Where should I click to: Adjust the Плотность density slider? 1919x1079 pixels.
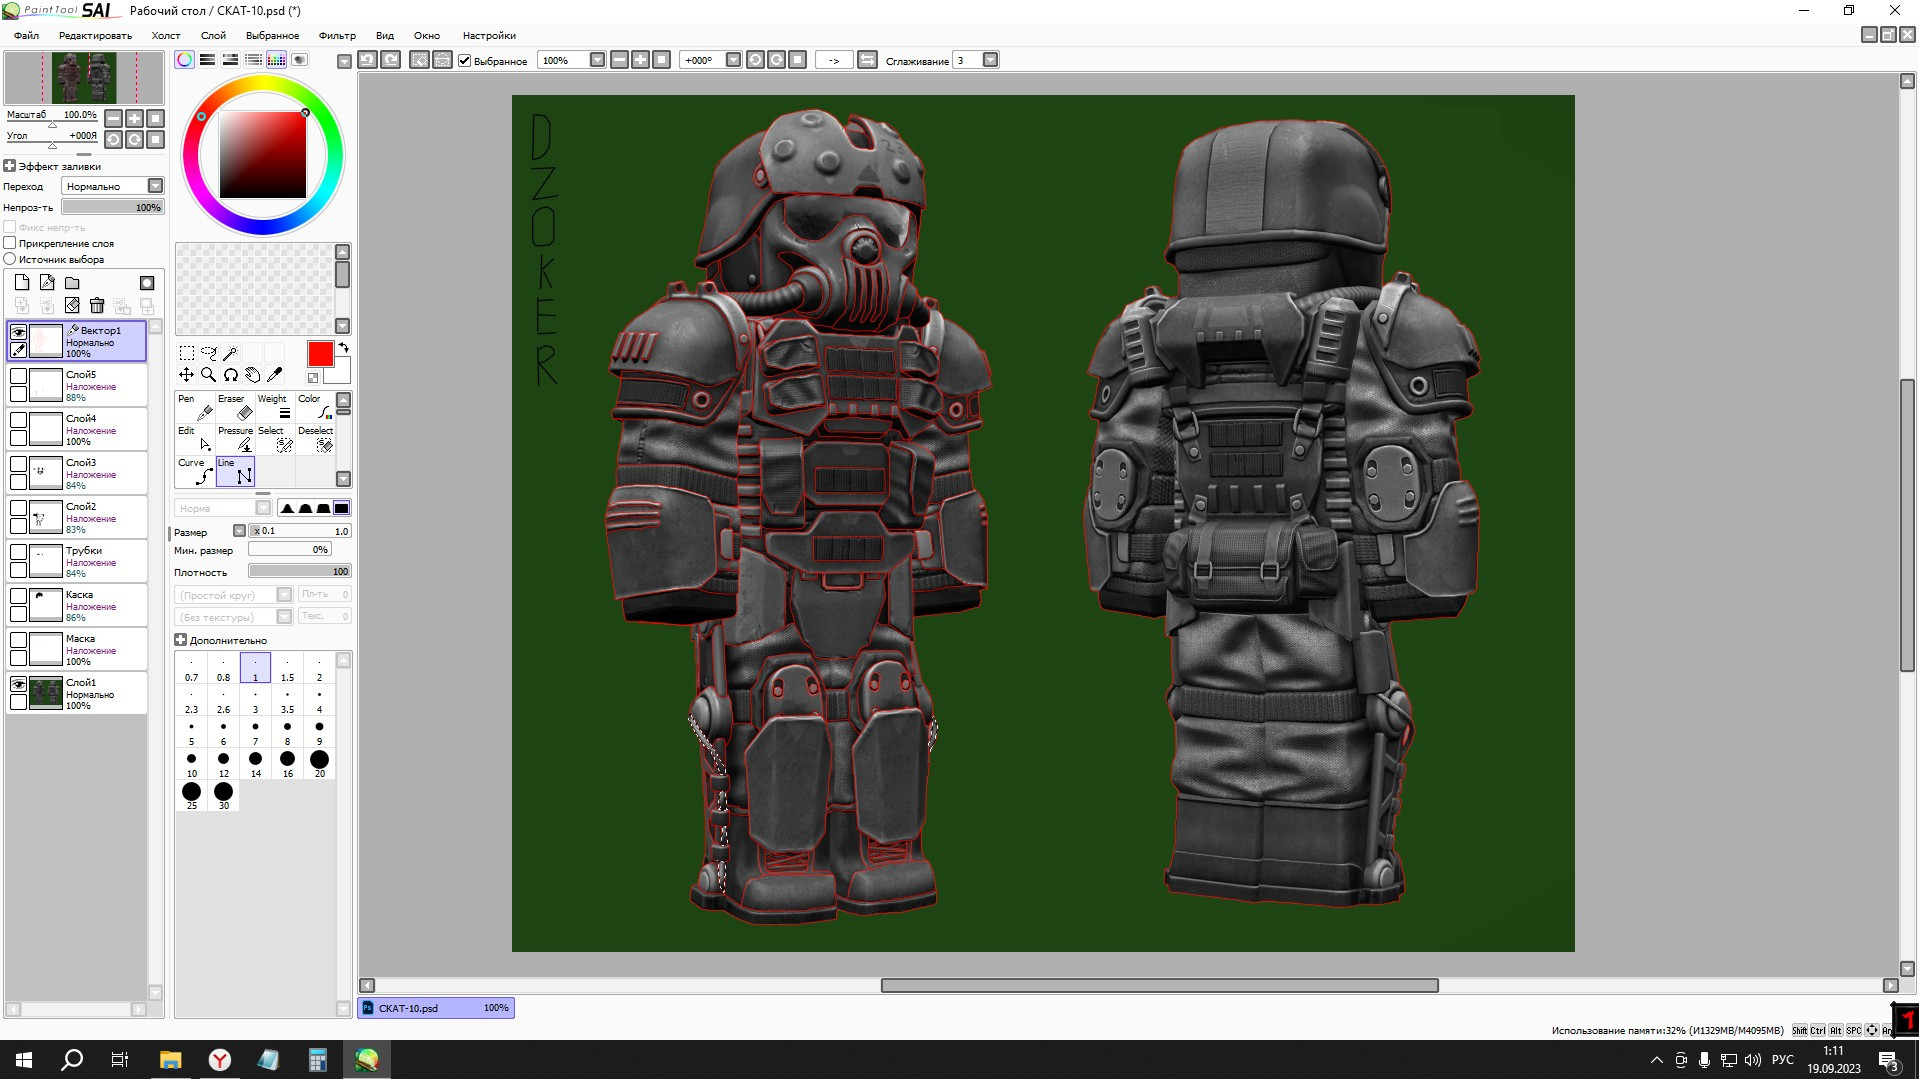pyautogui.click(x=299, y=571)
